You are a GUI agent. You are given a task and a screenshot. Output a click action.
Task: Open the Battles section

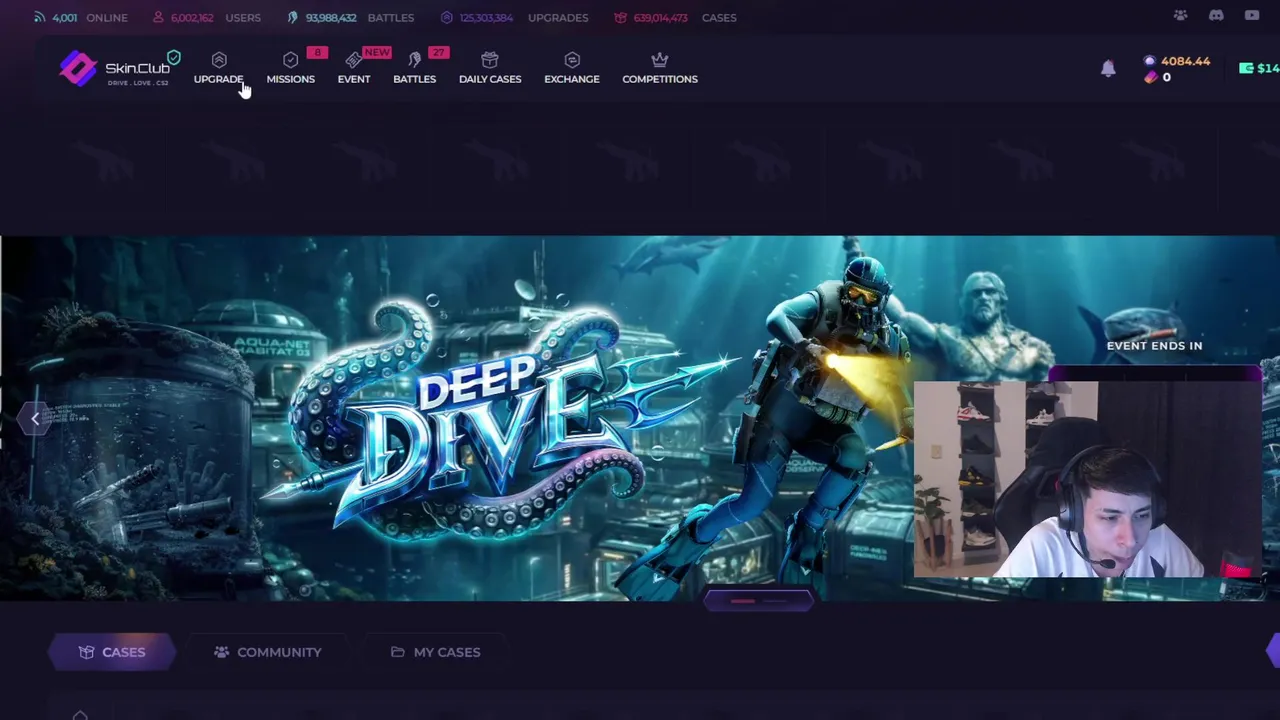coord(414,69)
